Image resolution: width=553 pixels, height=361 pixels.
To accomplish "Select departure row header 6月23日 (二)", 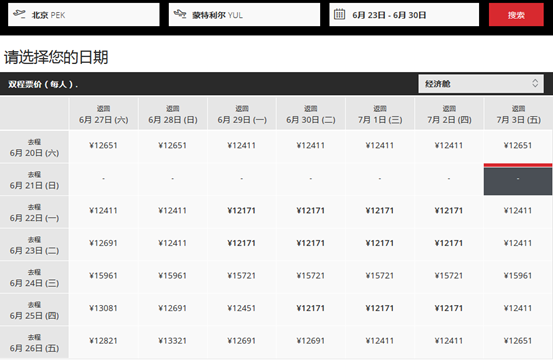I will click(x=34, y=245).
